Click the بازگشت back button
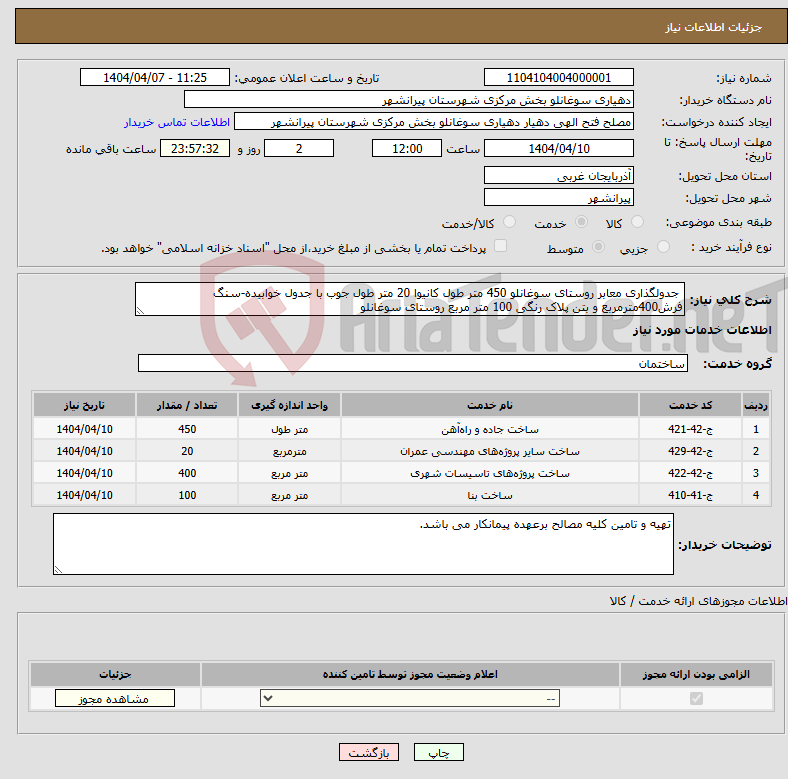 [369, 752]
